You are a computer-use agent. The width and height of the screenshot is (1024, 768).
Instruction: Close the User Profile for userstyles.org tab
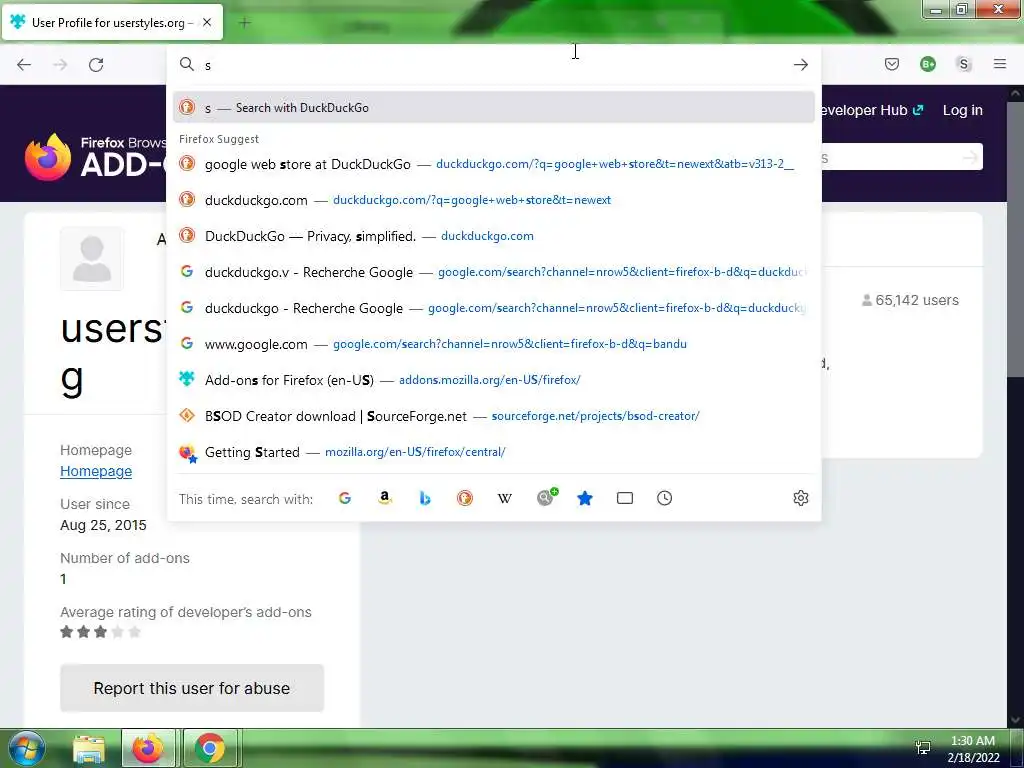tap(207, 22)
